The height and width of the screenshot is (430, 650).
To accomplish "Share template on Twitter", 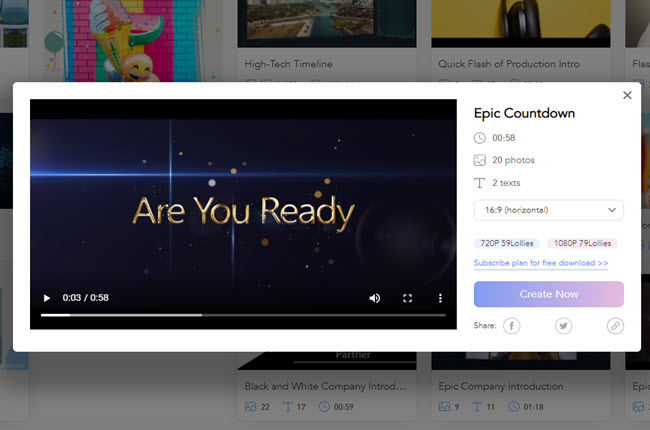I will 564,326.
